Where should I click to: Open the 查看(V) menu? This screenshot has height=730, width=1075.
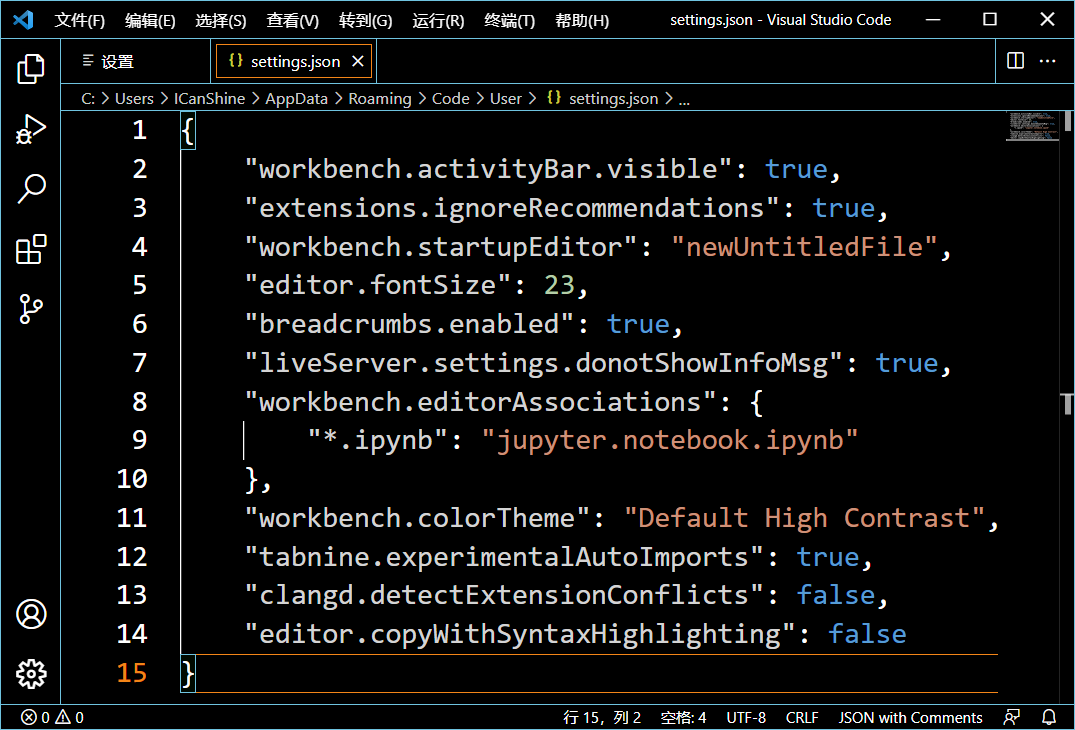[x=293, y=21]
